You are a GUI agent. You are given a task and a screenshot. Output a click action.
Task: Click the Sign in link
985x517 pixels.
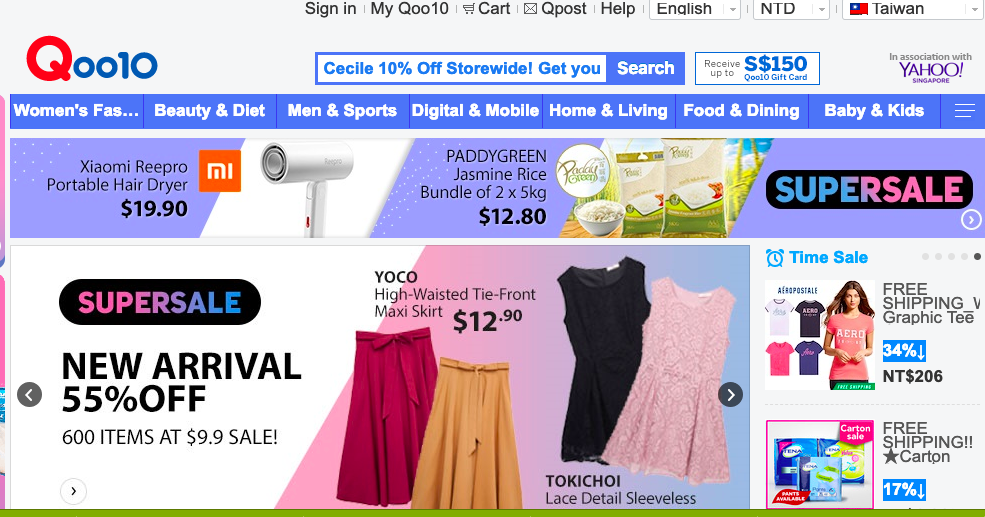(330, 9)
